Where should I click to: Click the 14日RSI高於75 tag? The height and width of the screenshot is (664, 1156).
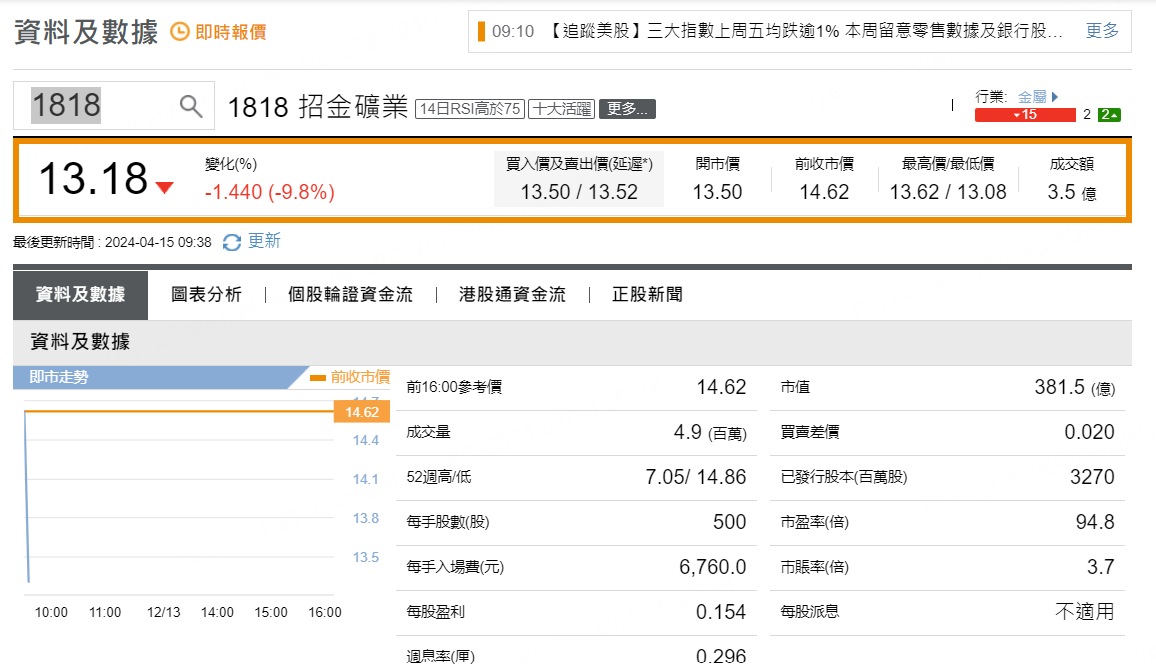469,109
